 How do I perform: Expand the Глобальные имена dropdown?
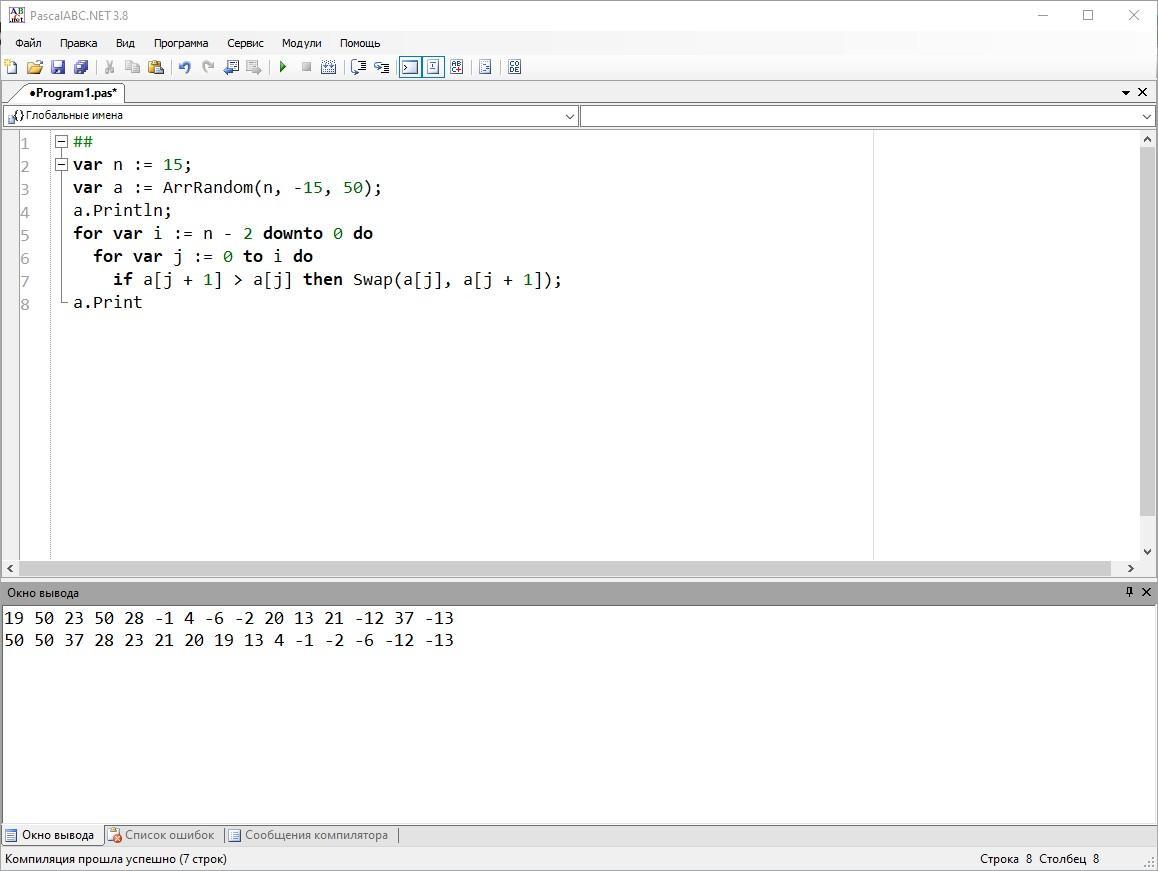pyautogui.click(x=569, y=116)
